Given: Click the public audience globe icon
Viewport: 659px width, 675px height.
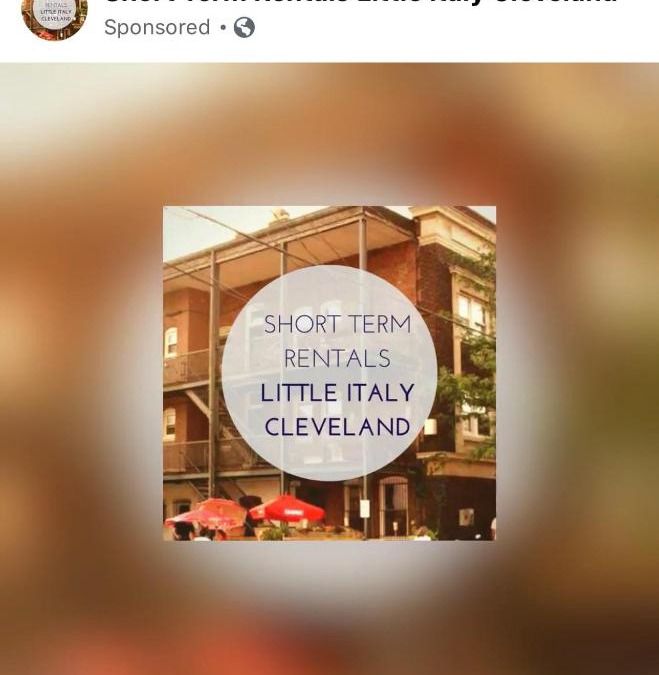Looking at the screenshot, I should click(244, 28).
